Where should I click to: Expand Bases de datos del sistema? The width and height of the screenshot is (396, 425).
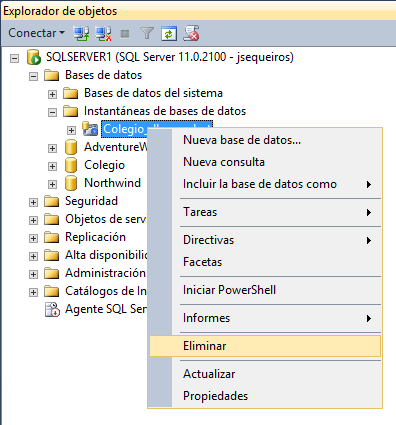tap(52, 94)
